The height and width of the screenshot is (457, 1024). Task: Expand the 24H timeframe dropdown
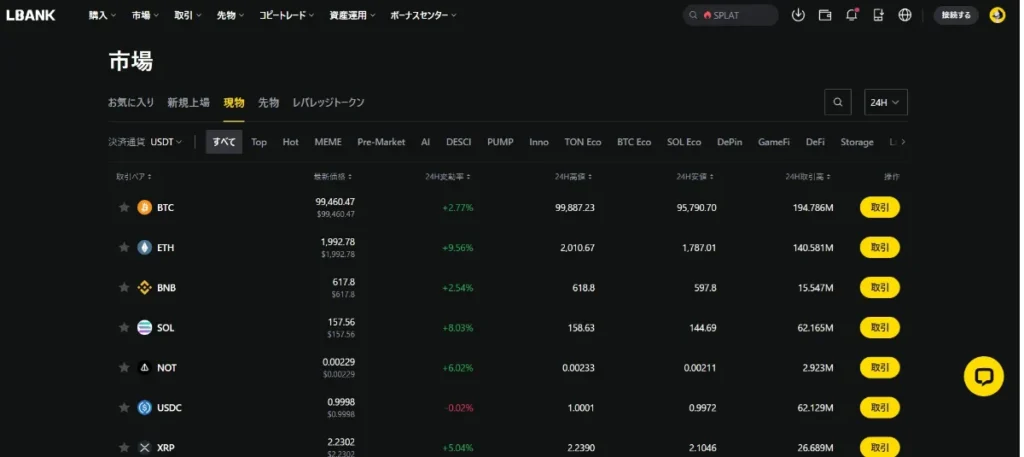tap(885, 102)
